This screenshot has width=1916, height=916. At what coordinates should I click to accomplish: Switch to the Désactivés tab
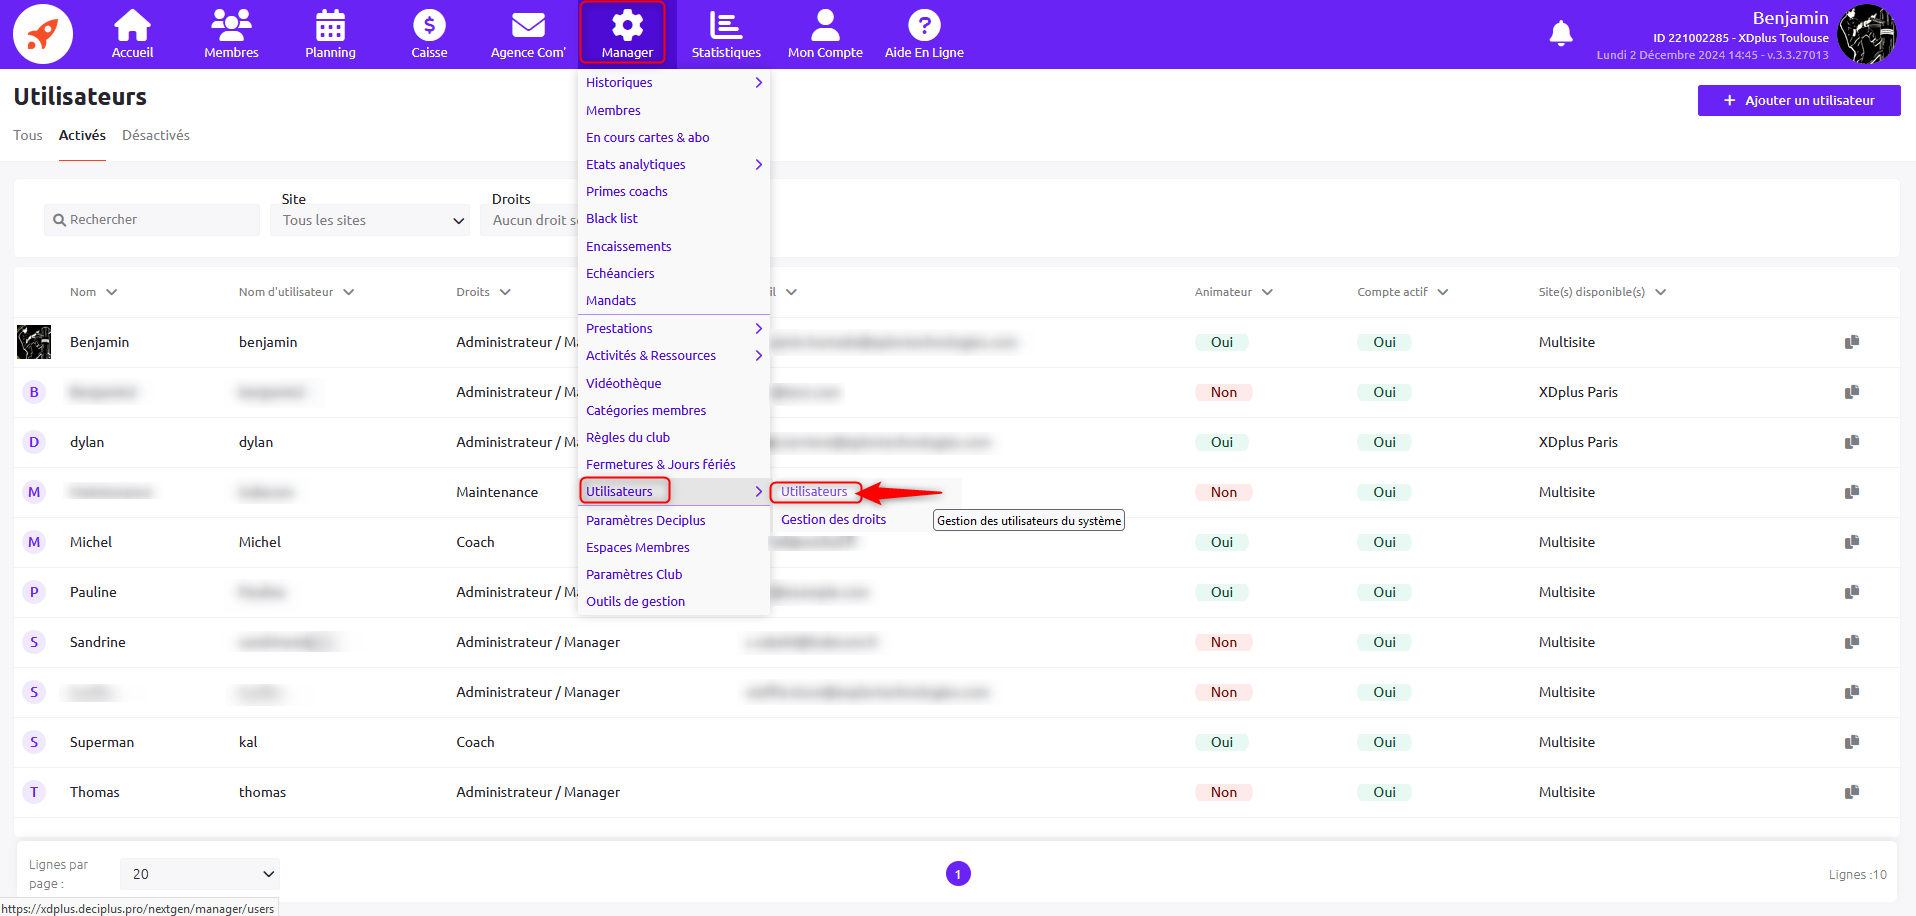156,135
